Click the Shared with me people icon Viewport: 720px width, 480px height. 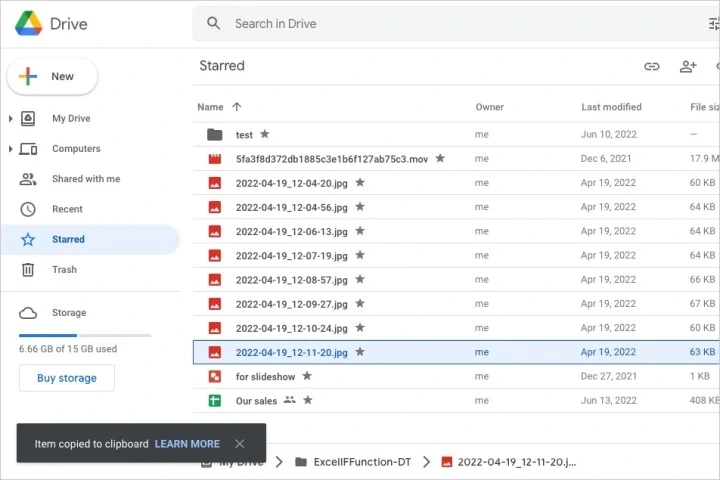(x=28, y=179)
